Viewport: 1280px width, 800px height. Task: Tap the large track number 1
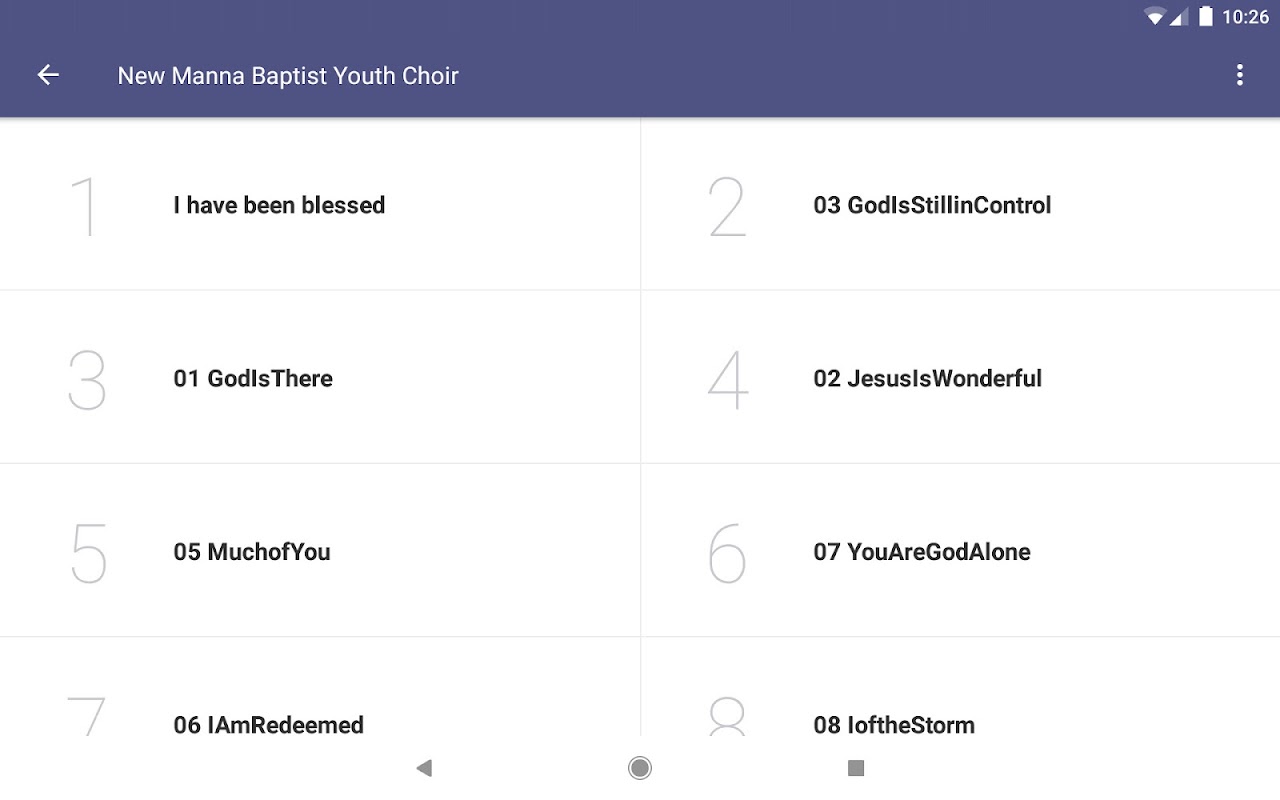tap(87, 206)
